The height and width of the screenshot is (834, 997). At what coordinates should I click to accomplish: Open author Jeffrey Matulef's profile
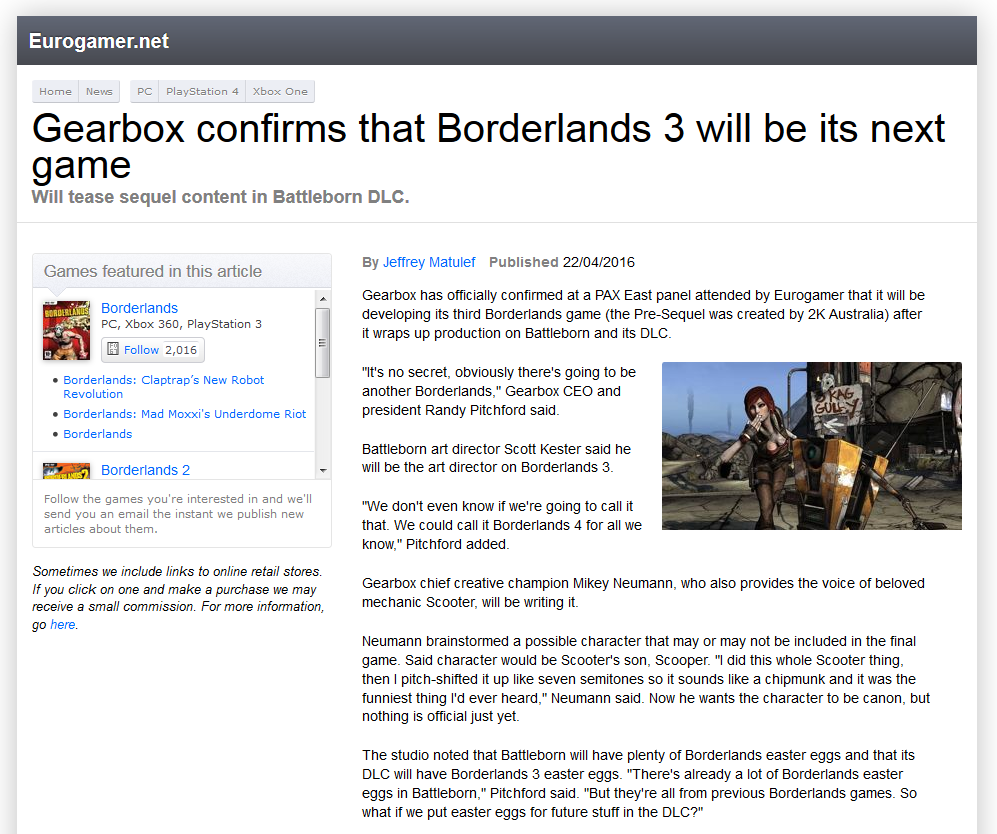pyautogui.click(x=429, y=262)
